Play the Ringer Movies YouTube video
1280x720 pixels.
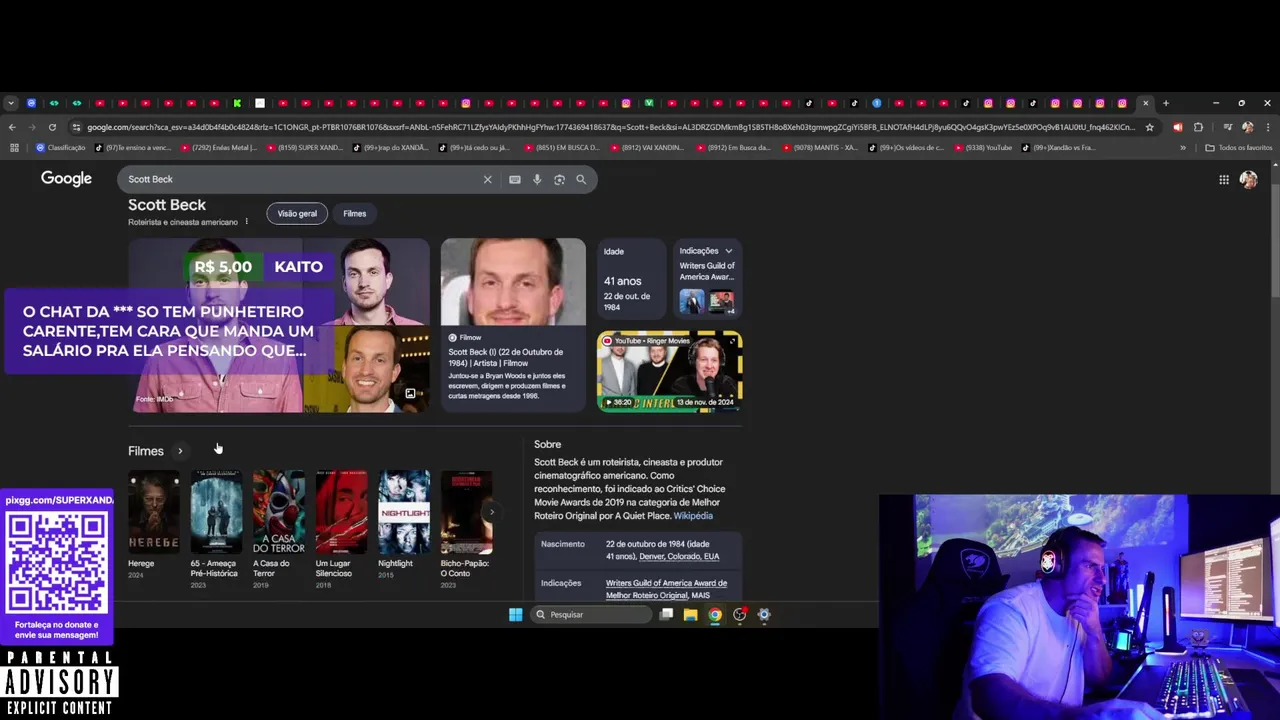pos(669,371)
